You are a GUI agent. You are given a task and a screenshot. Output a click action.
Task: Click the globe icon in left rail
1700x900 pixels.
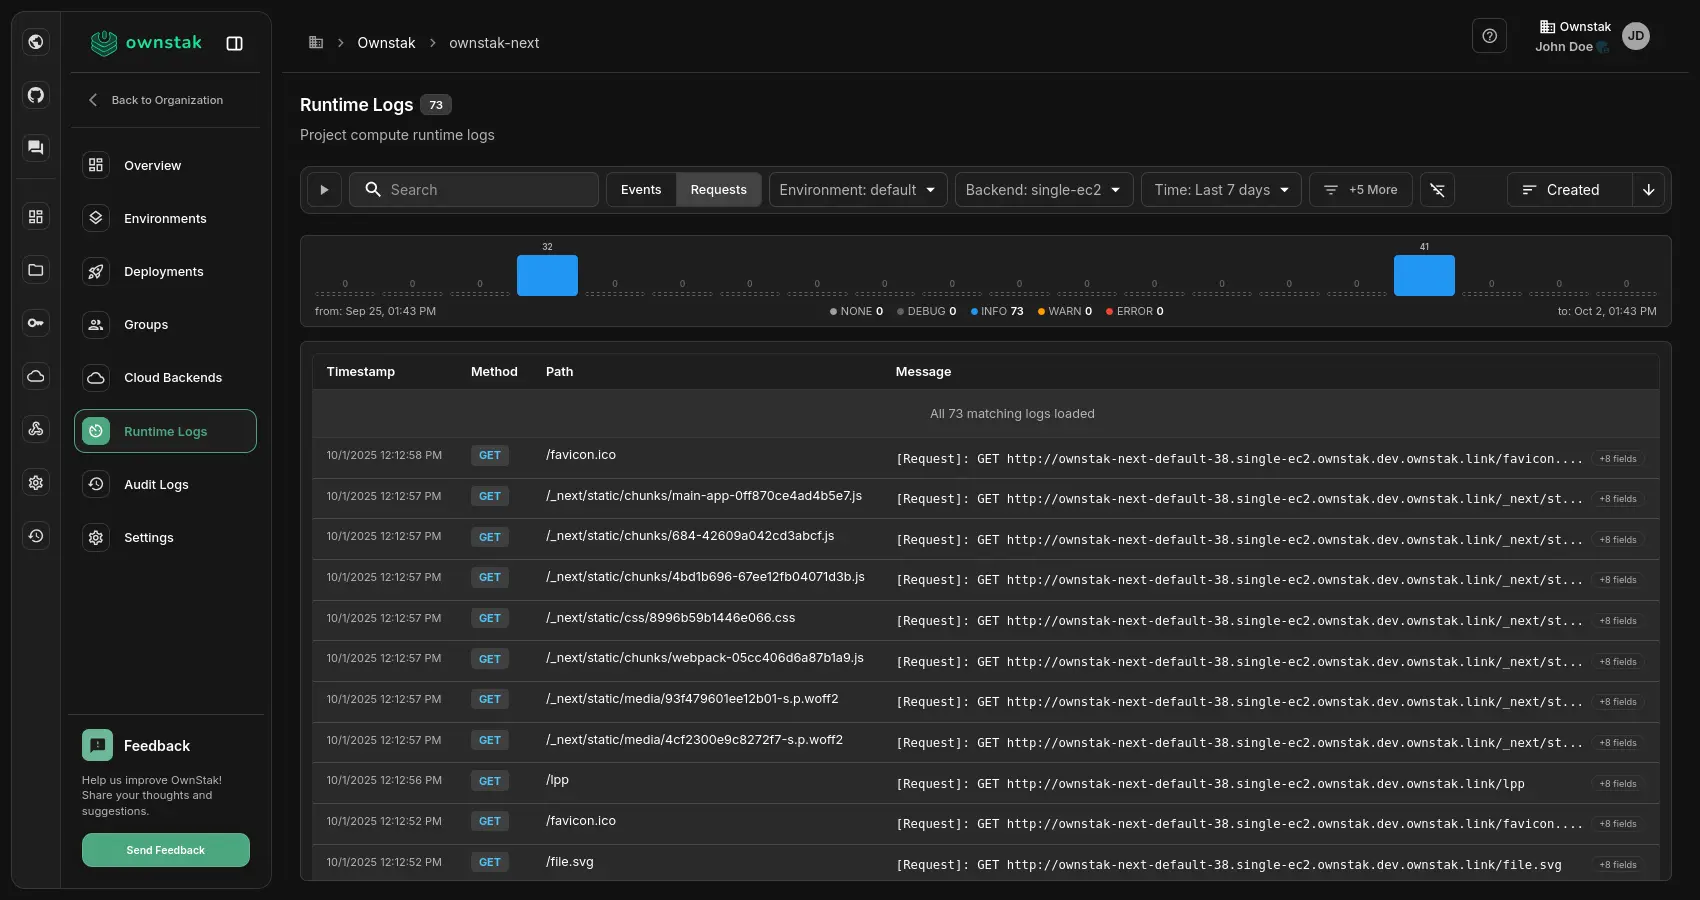click(x=36, y=42)
